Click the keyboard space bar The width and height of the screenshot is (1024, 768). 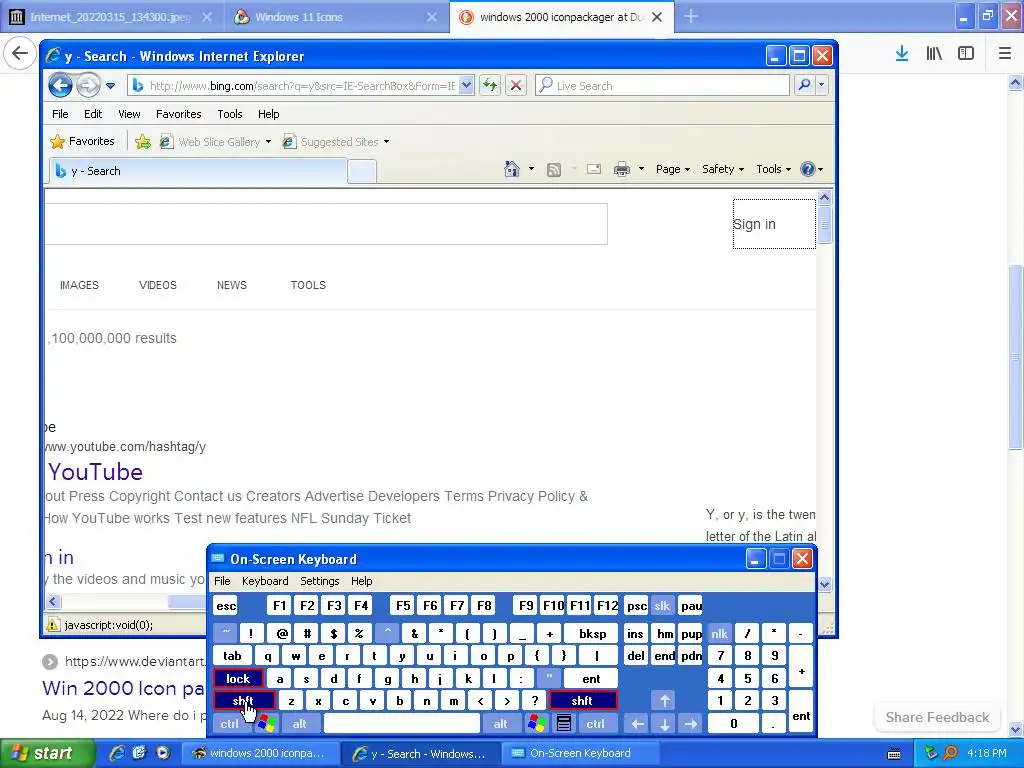pyautogui.click(x=402, y=723)
